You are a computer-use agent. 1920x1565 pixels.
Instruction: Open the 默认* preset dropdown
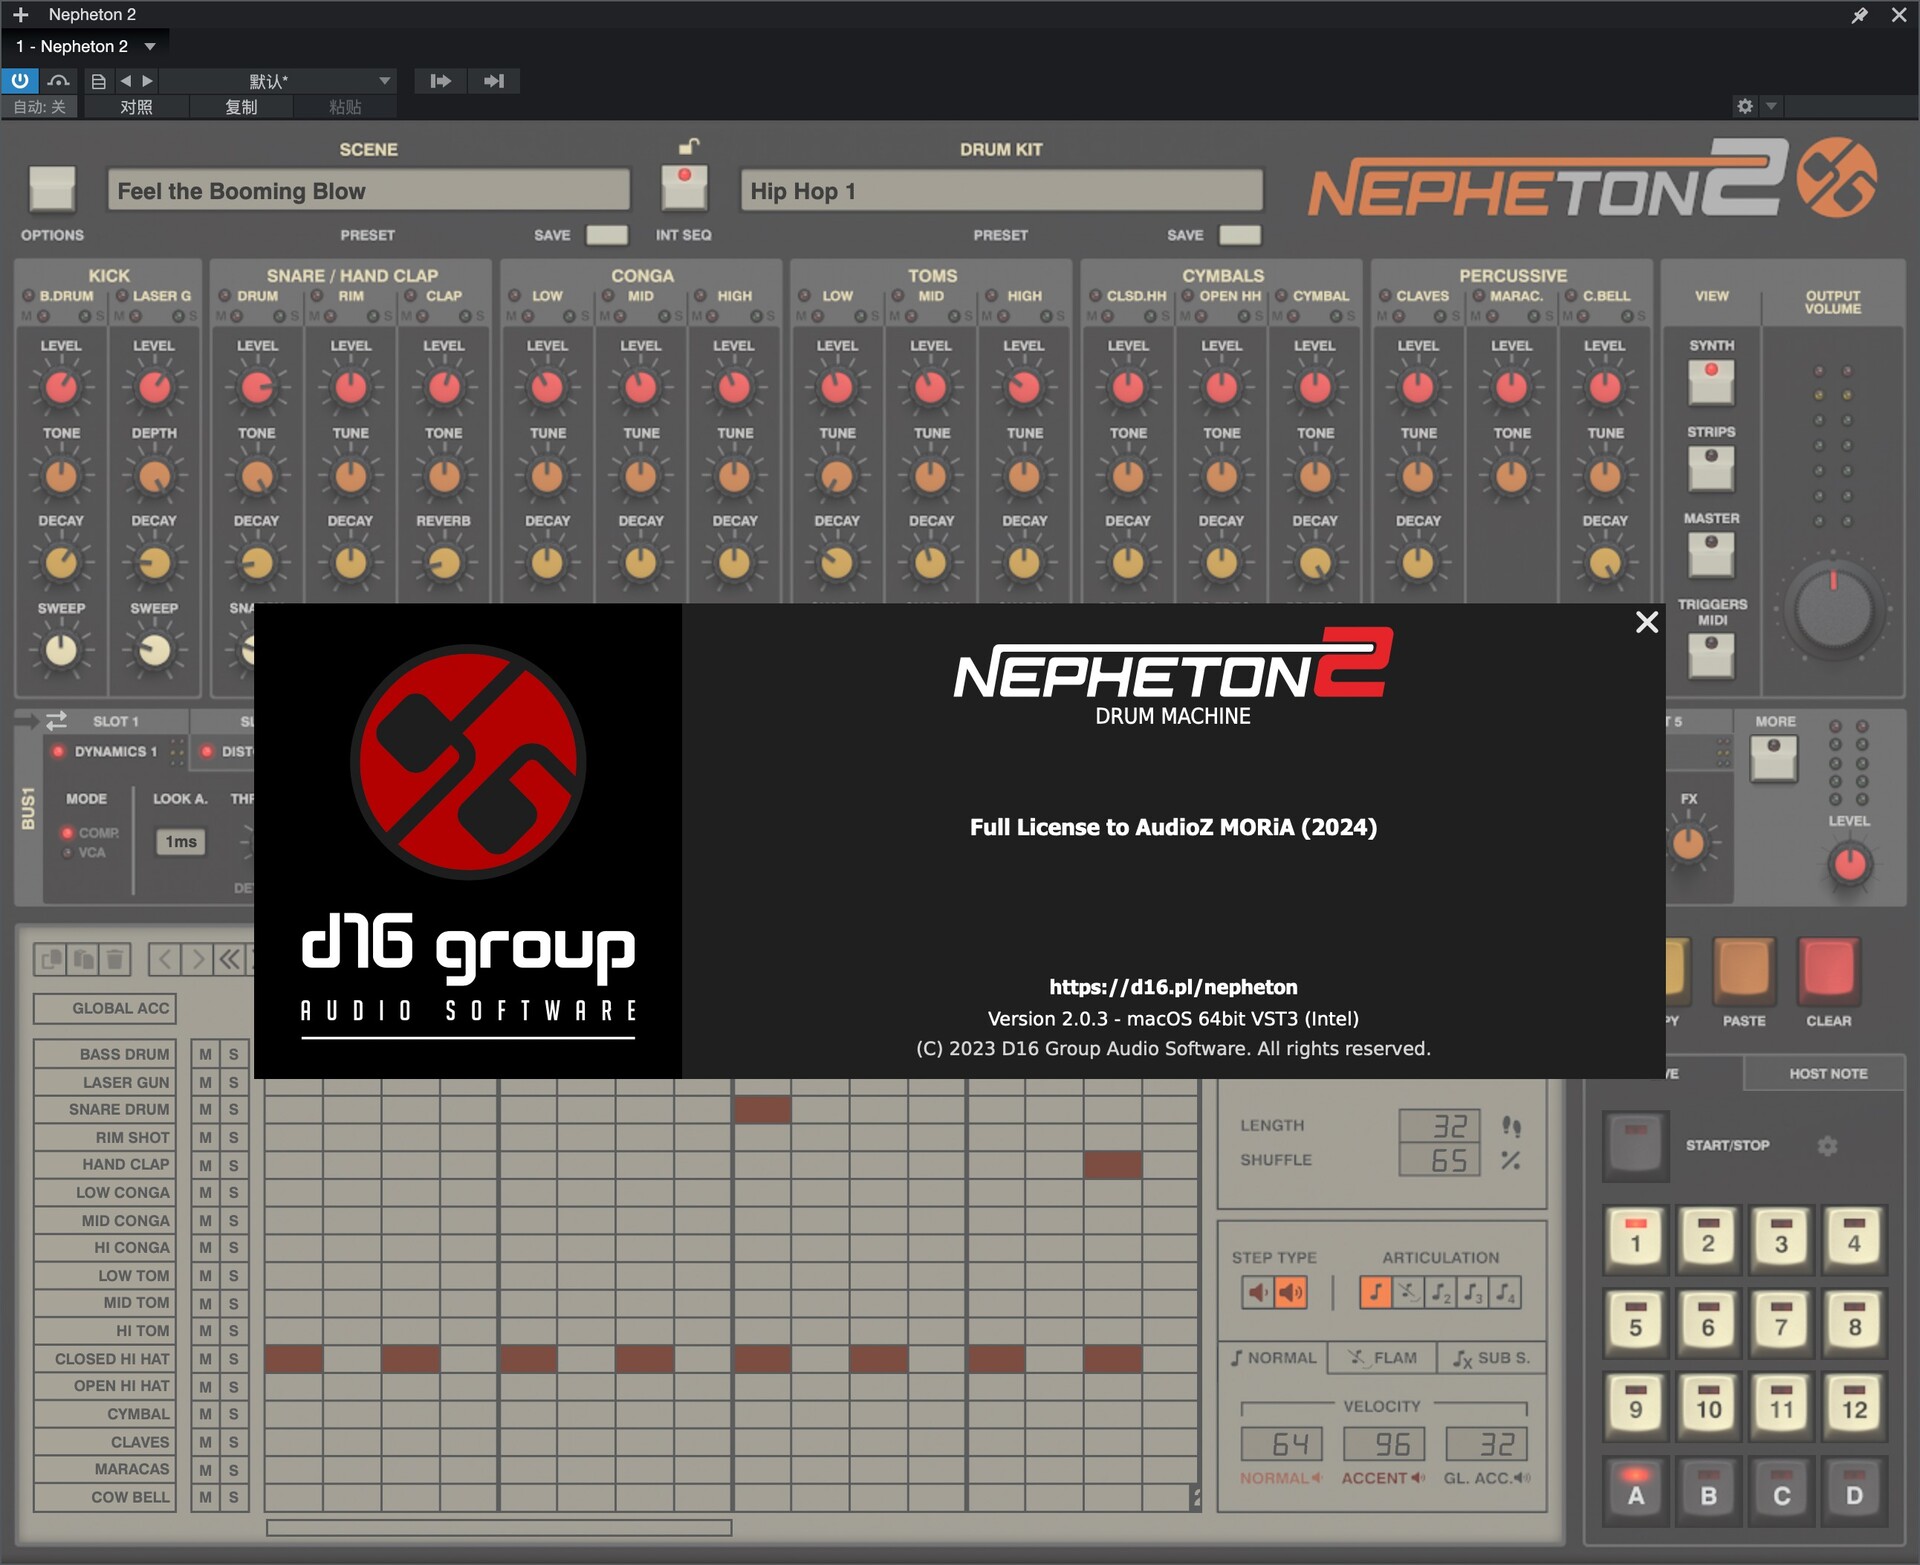tap(278, 81)
